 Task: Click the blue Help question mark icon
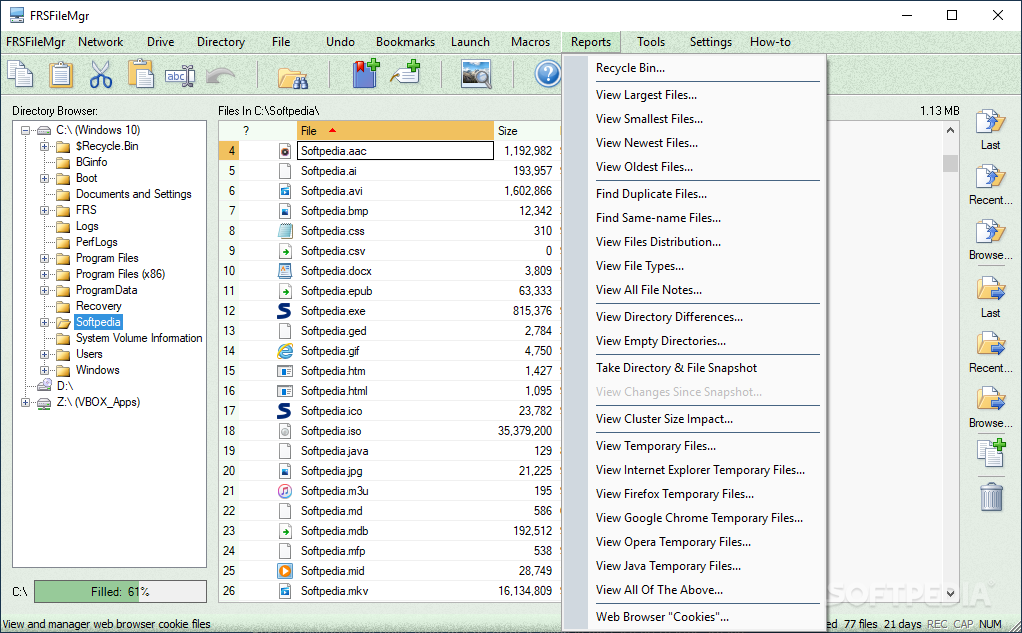[x=548, y=74]
